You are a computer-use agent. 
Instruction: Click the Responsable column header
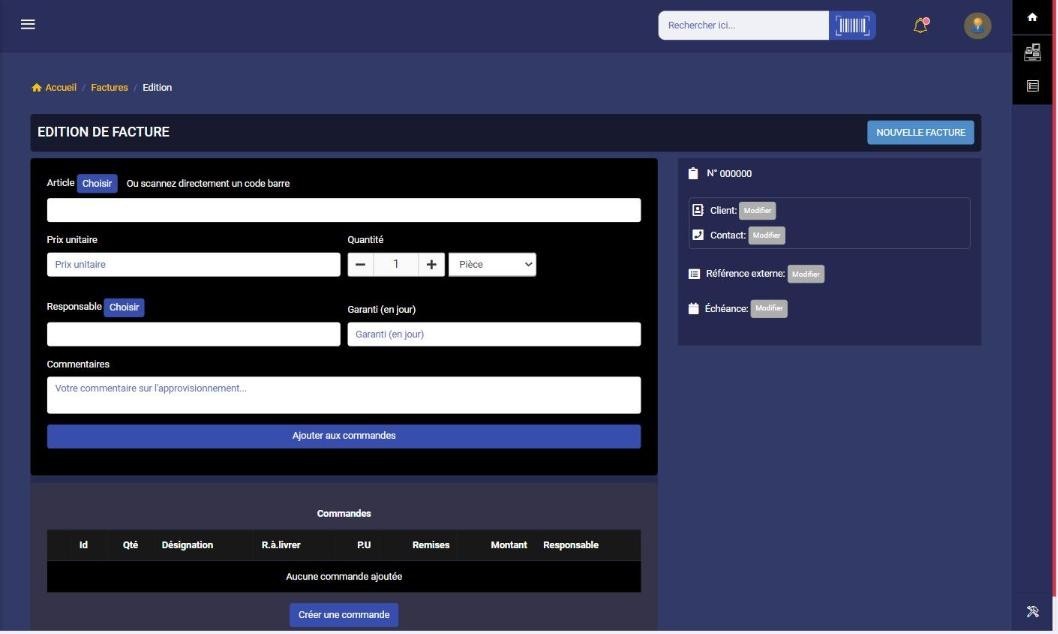click(571, 545)
